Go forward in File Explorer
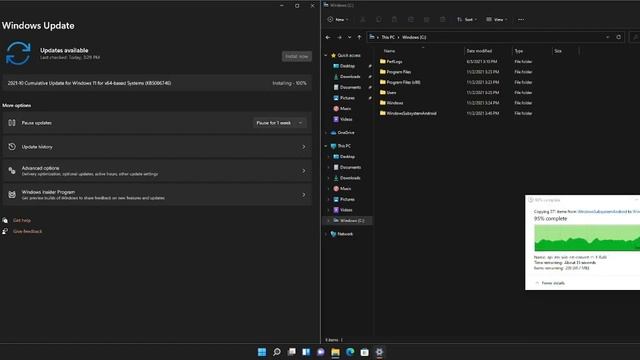 [339, 37]
